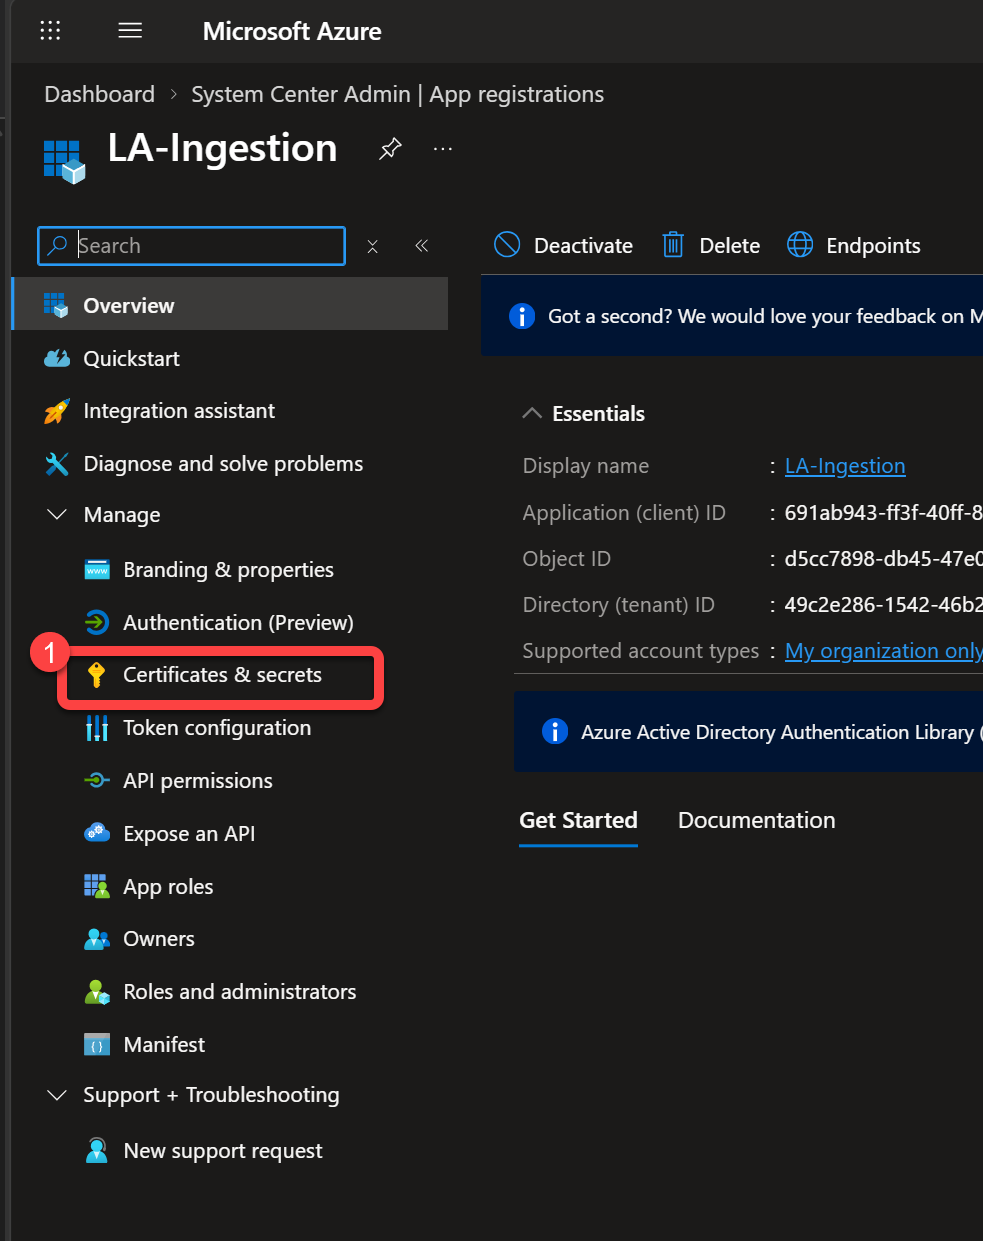
Task: Open the Overview page
Action: (x=230, y=305)
